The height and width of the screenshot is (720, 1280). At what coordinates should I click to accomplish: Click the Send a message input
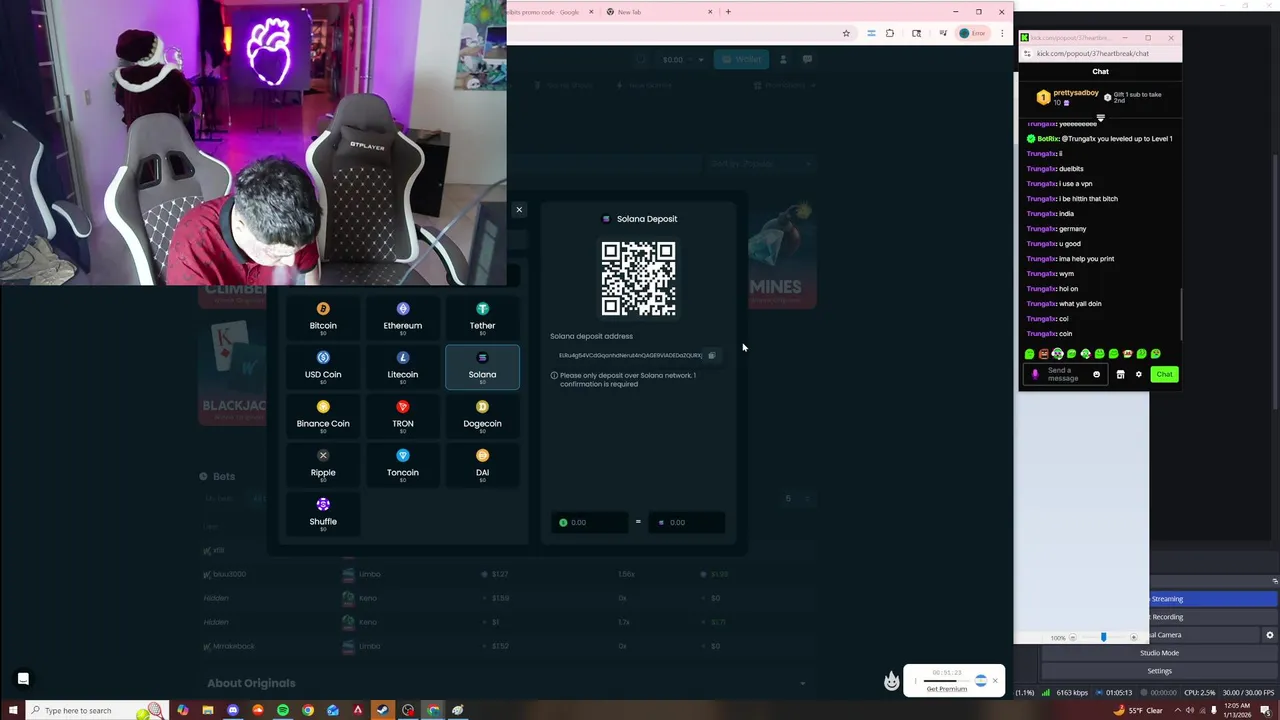(1064, 374)
